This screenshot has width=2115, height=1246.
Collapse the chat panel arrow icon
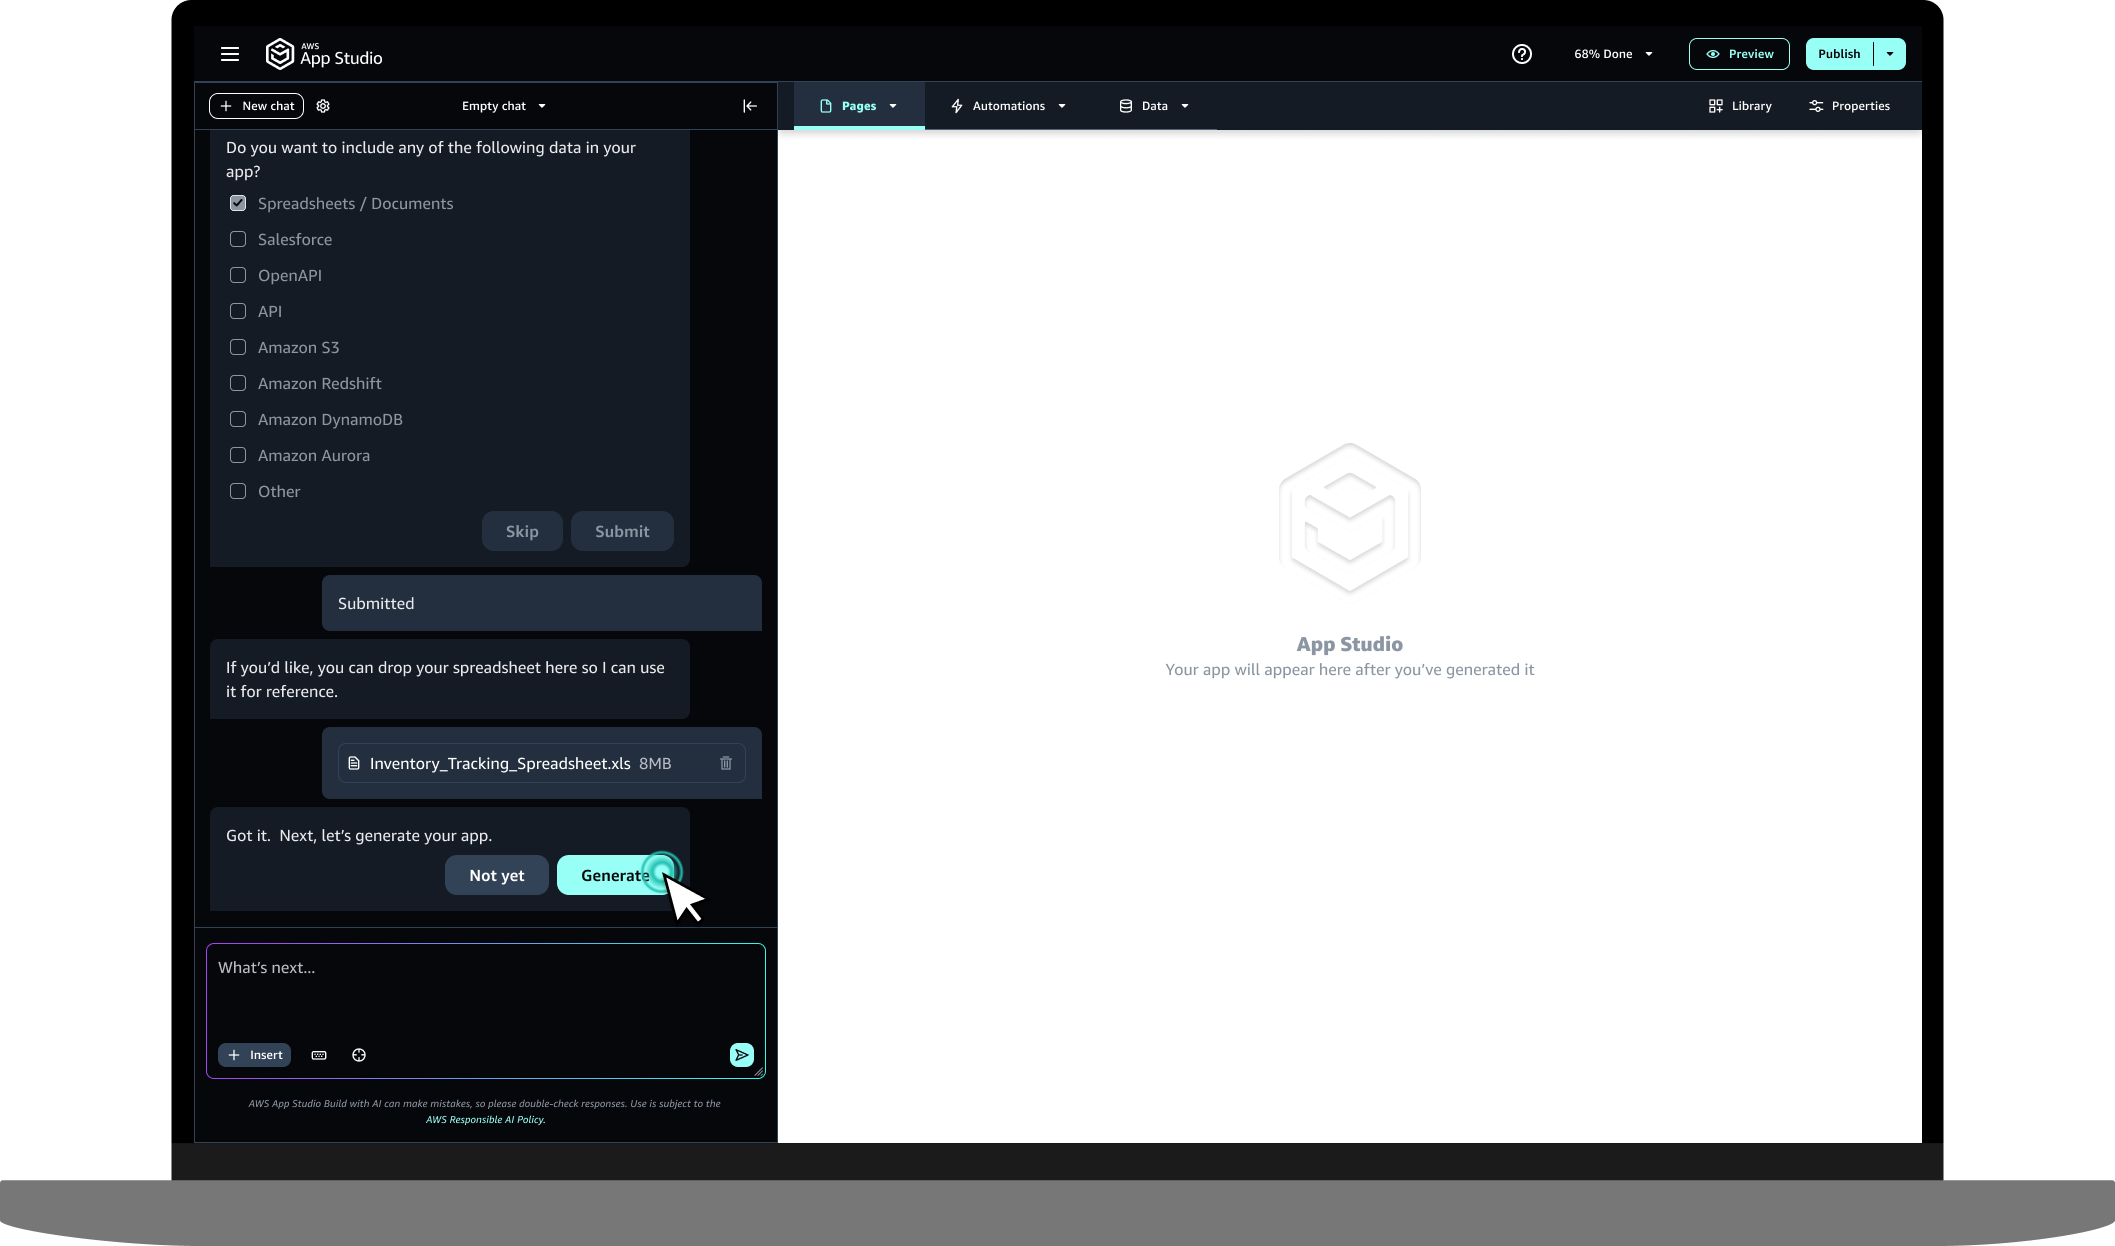[x=750, y=106]
